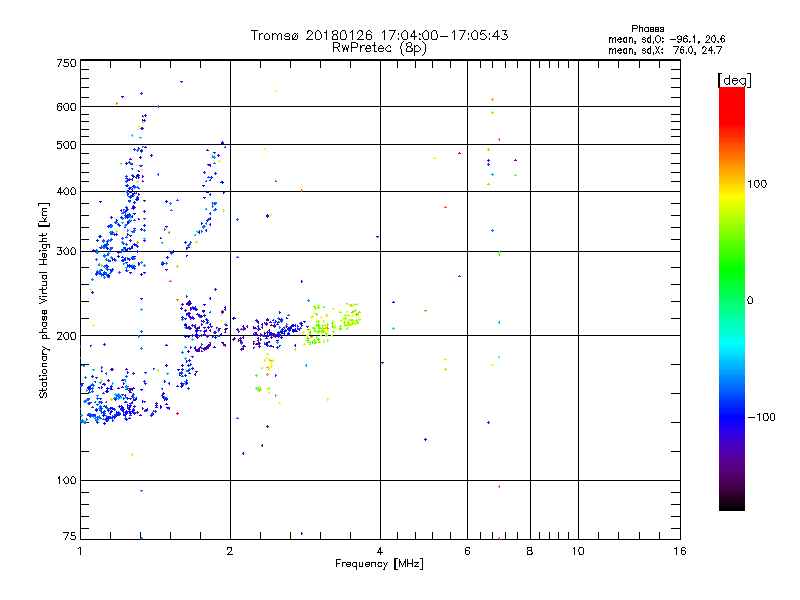
Task: Click the colorbar '0' degree label
Action: (750, 301)
